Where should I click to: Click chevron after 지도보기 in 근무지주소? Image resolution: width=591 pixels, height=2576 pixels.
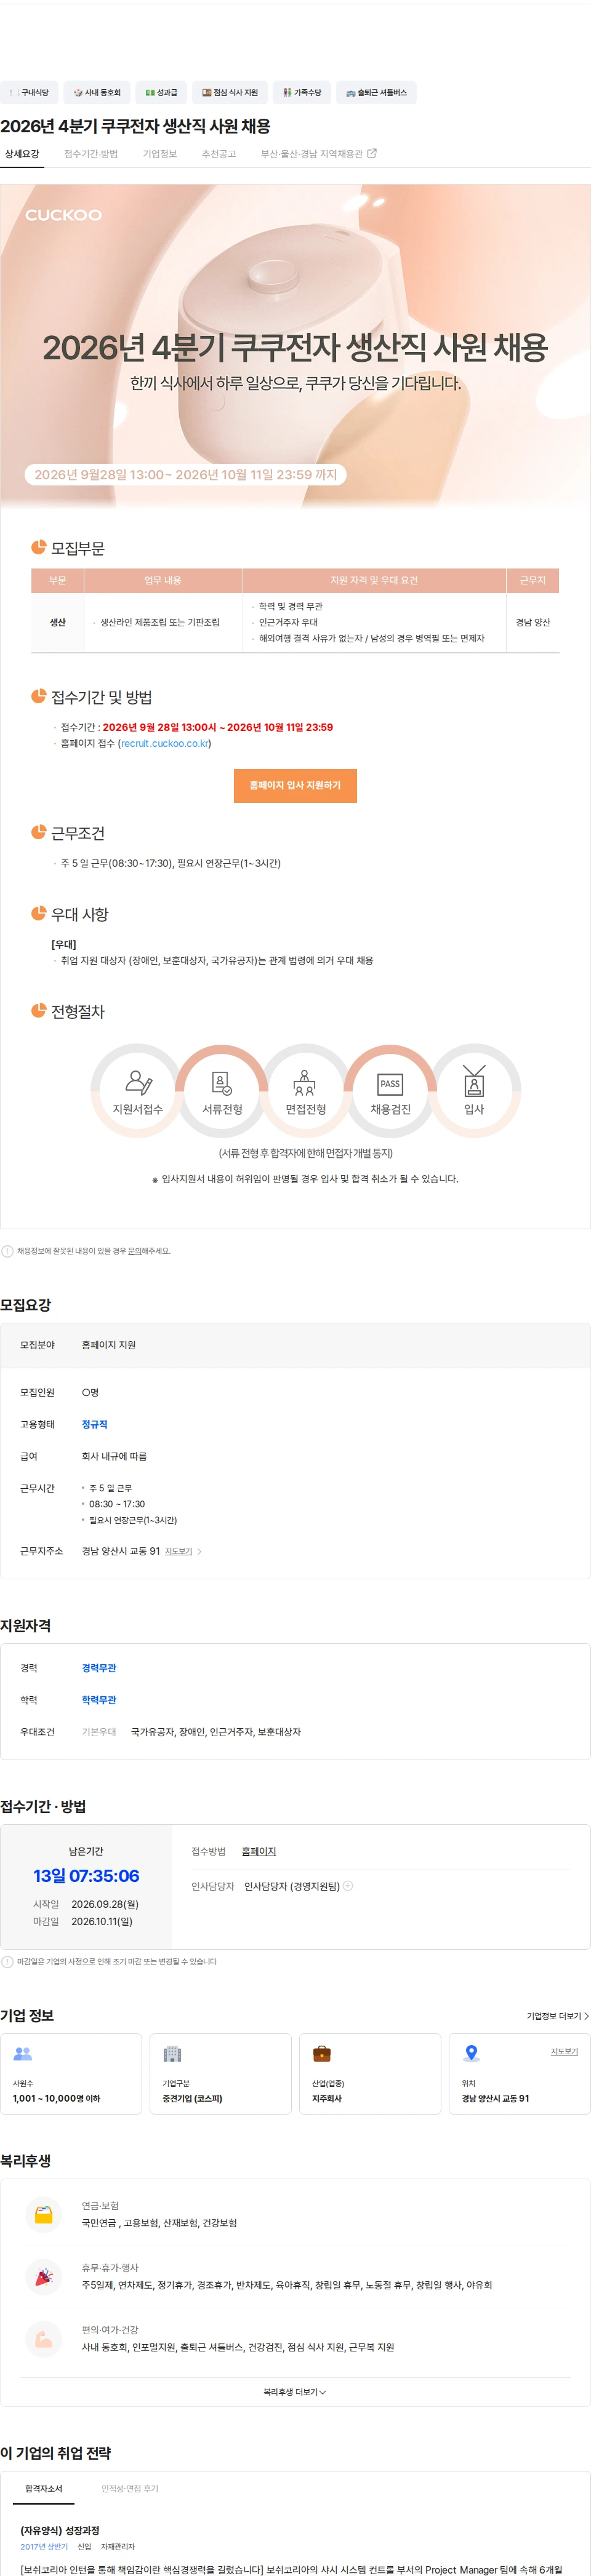point(199,1551)
